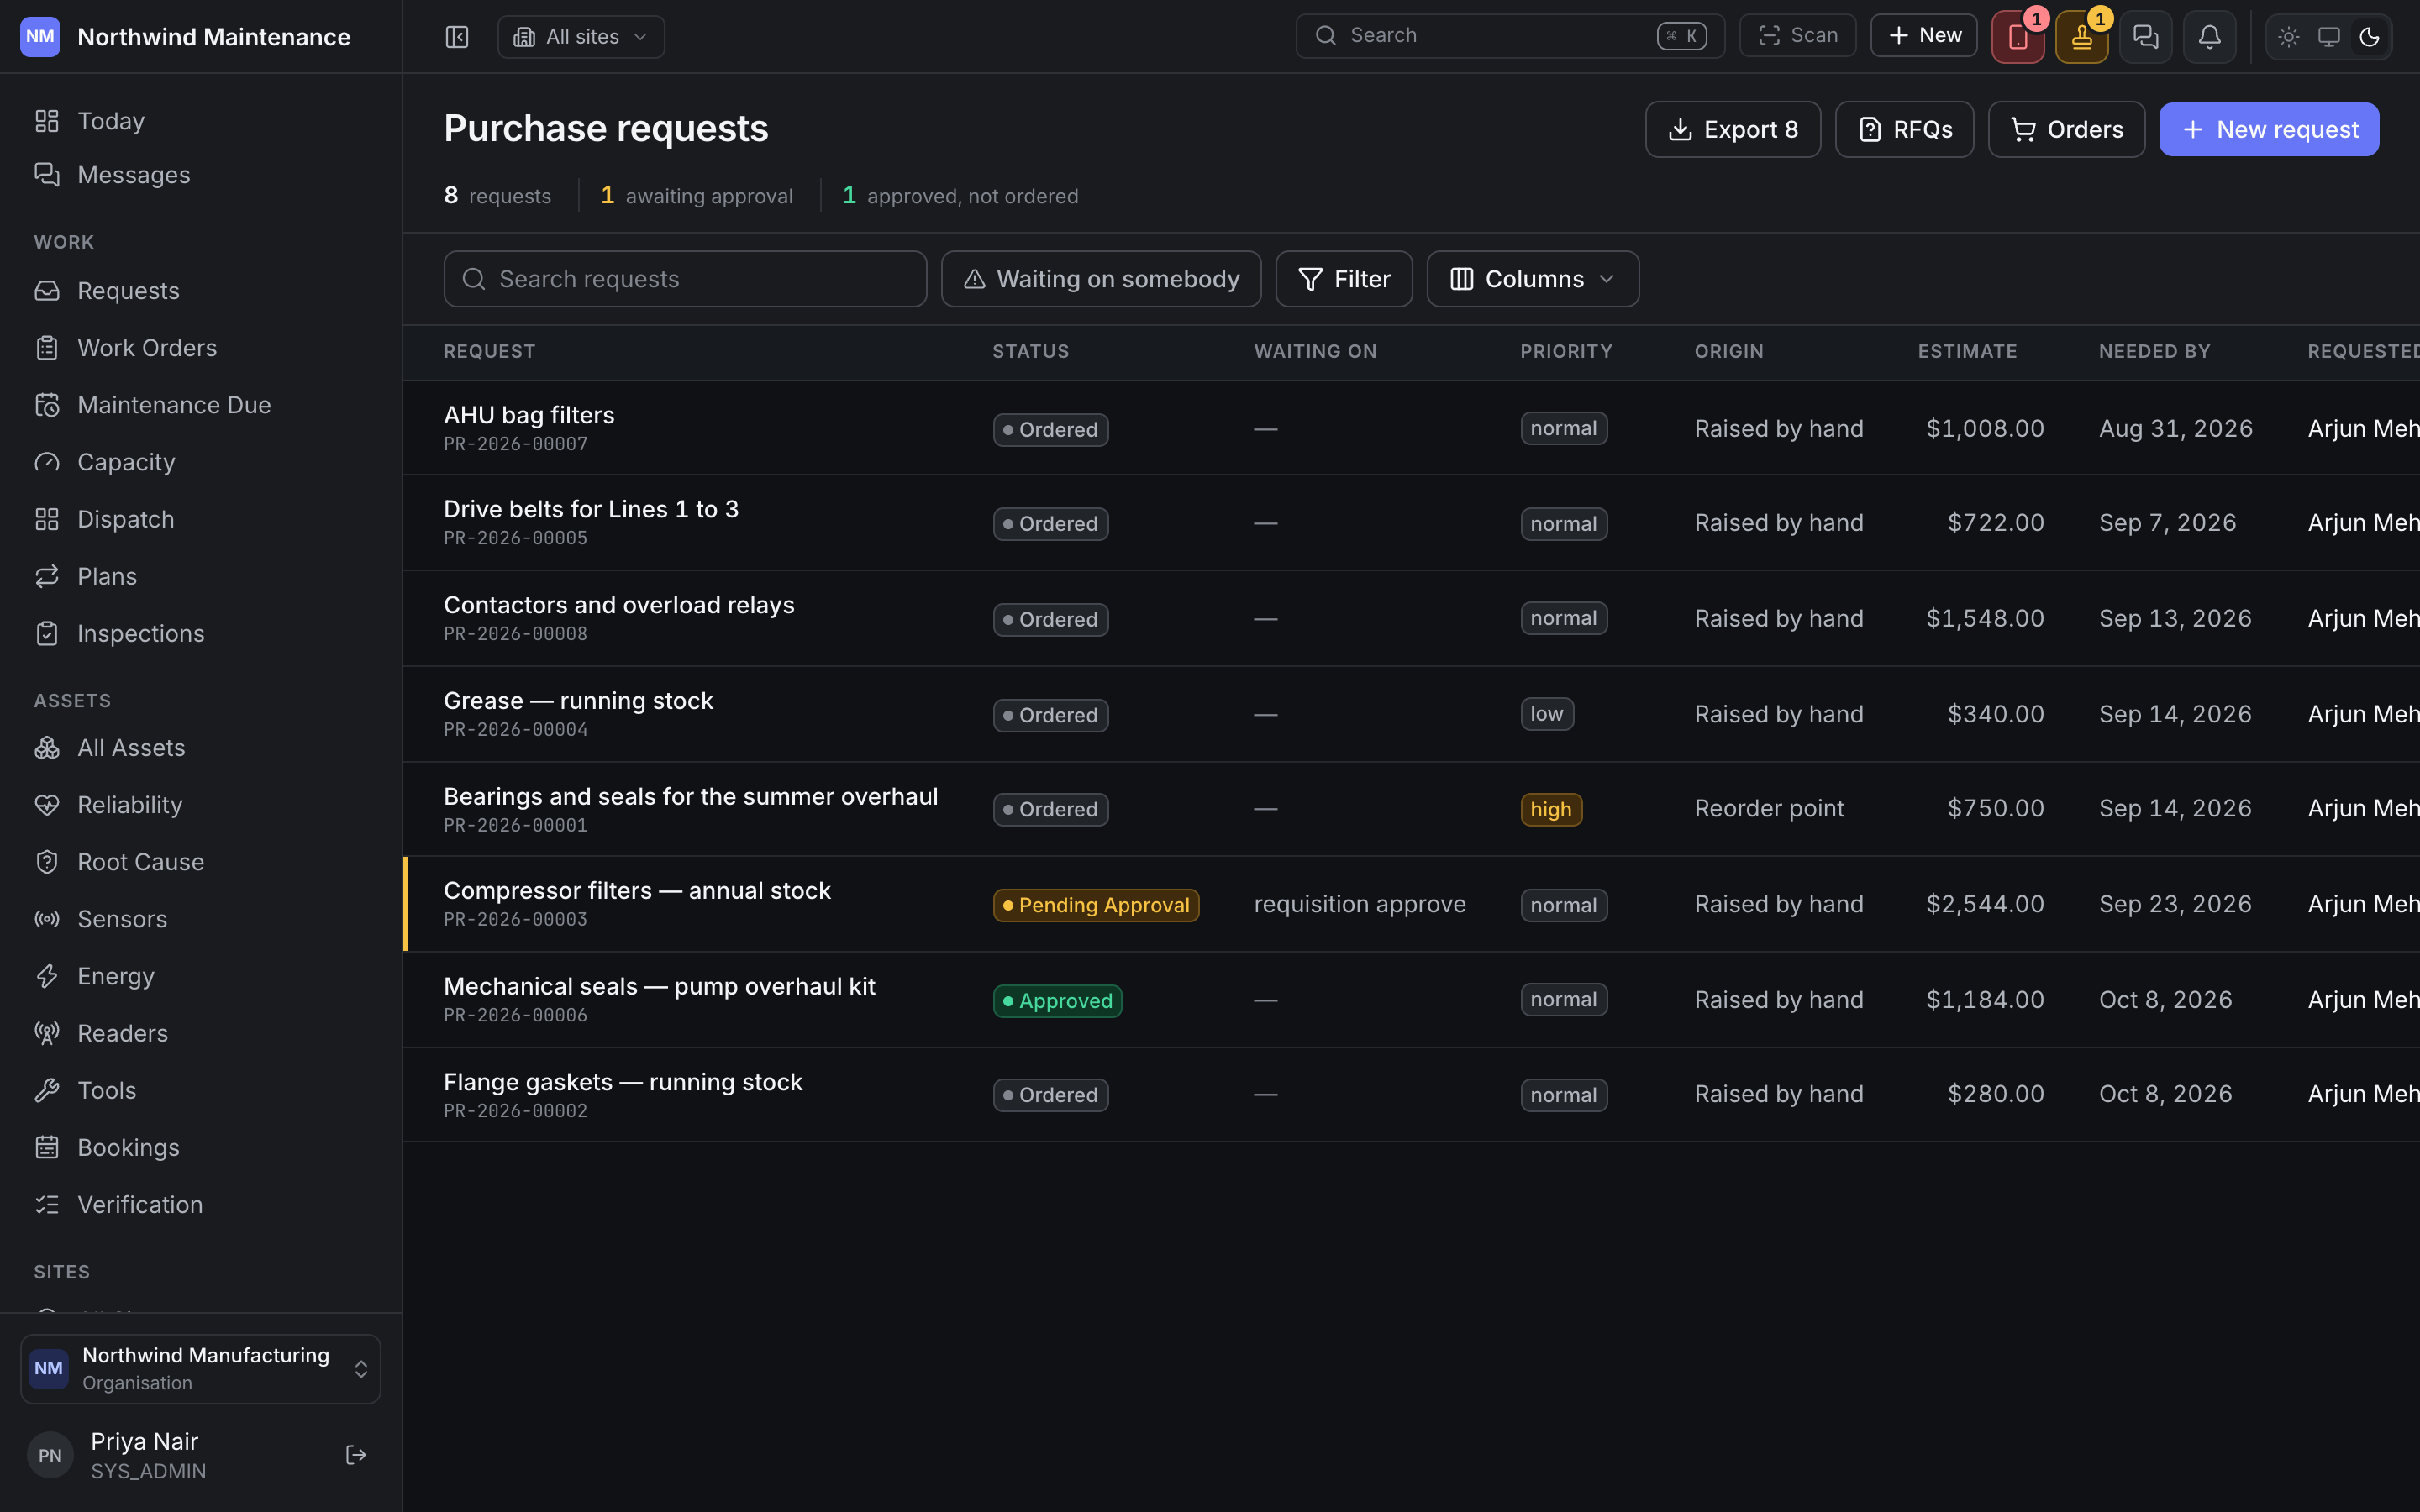The height and width of the screenshot is (1512, 2420).
Task: Collapse the sidebar panel icon
Action: point(457,37)
